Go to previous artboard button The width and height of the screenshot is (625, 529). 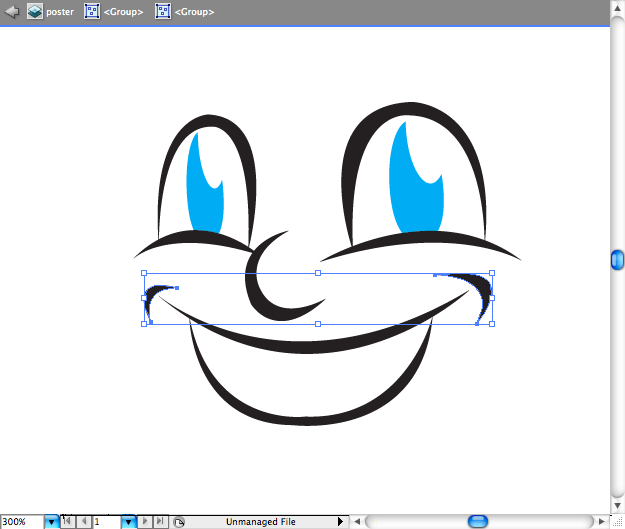[83, 521]
